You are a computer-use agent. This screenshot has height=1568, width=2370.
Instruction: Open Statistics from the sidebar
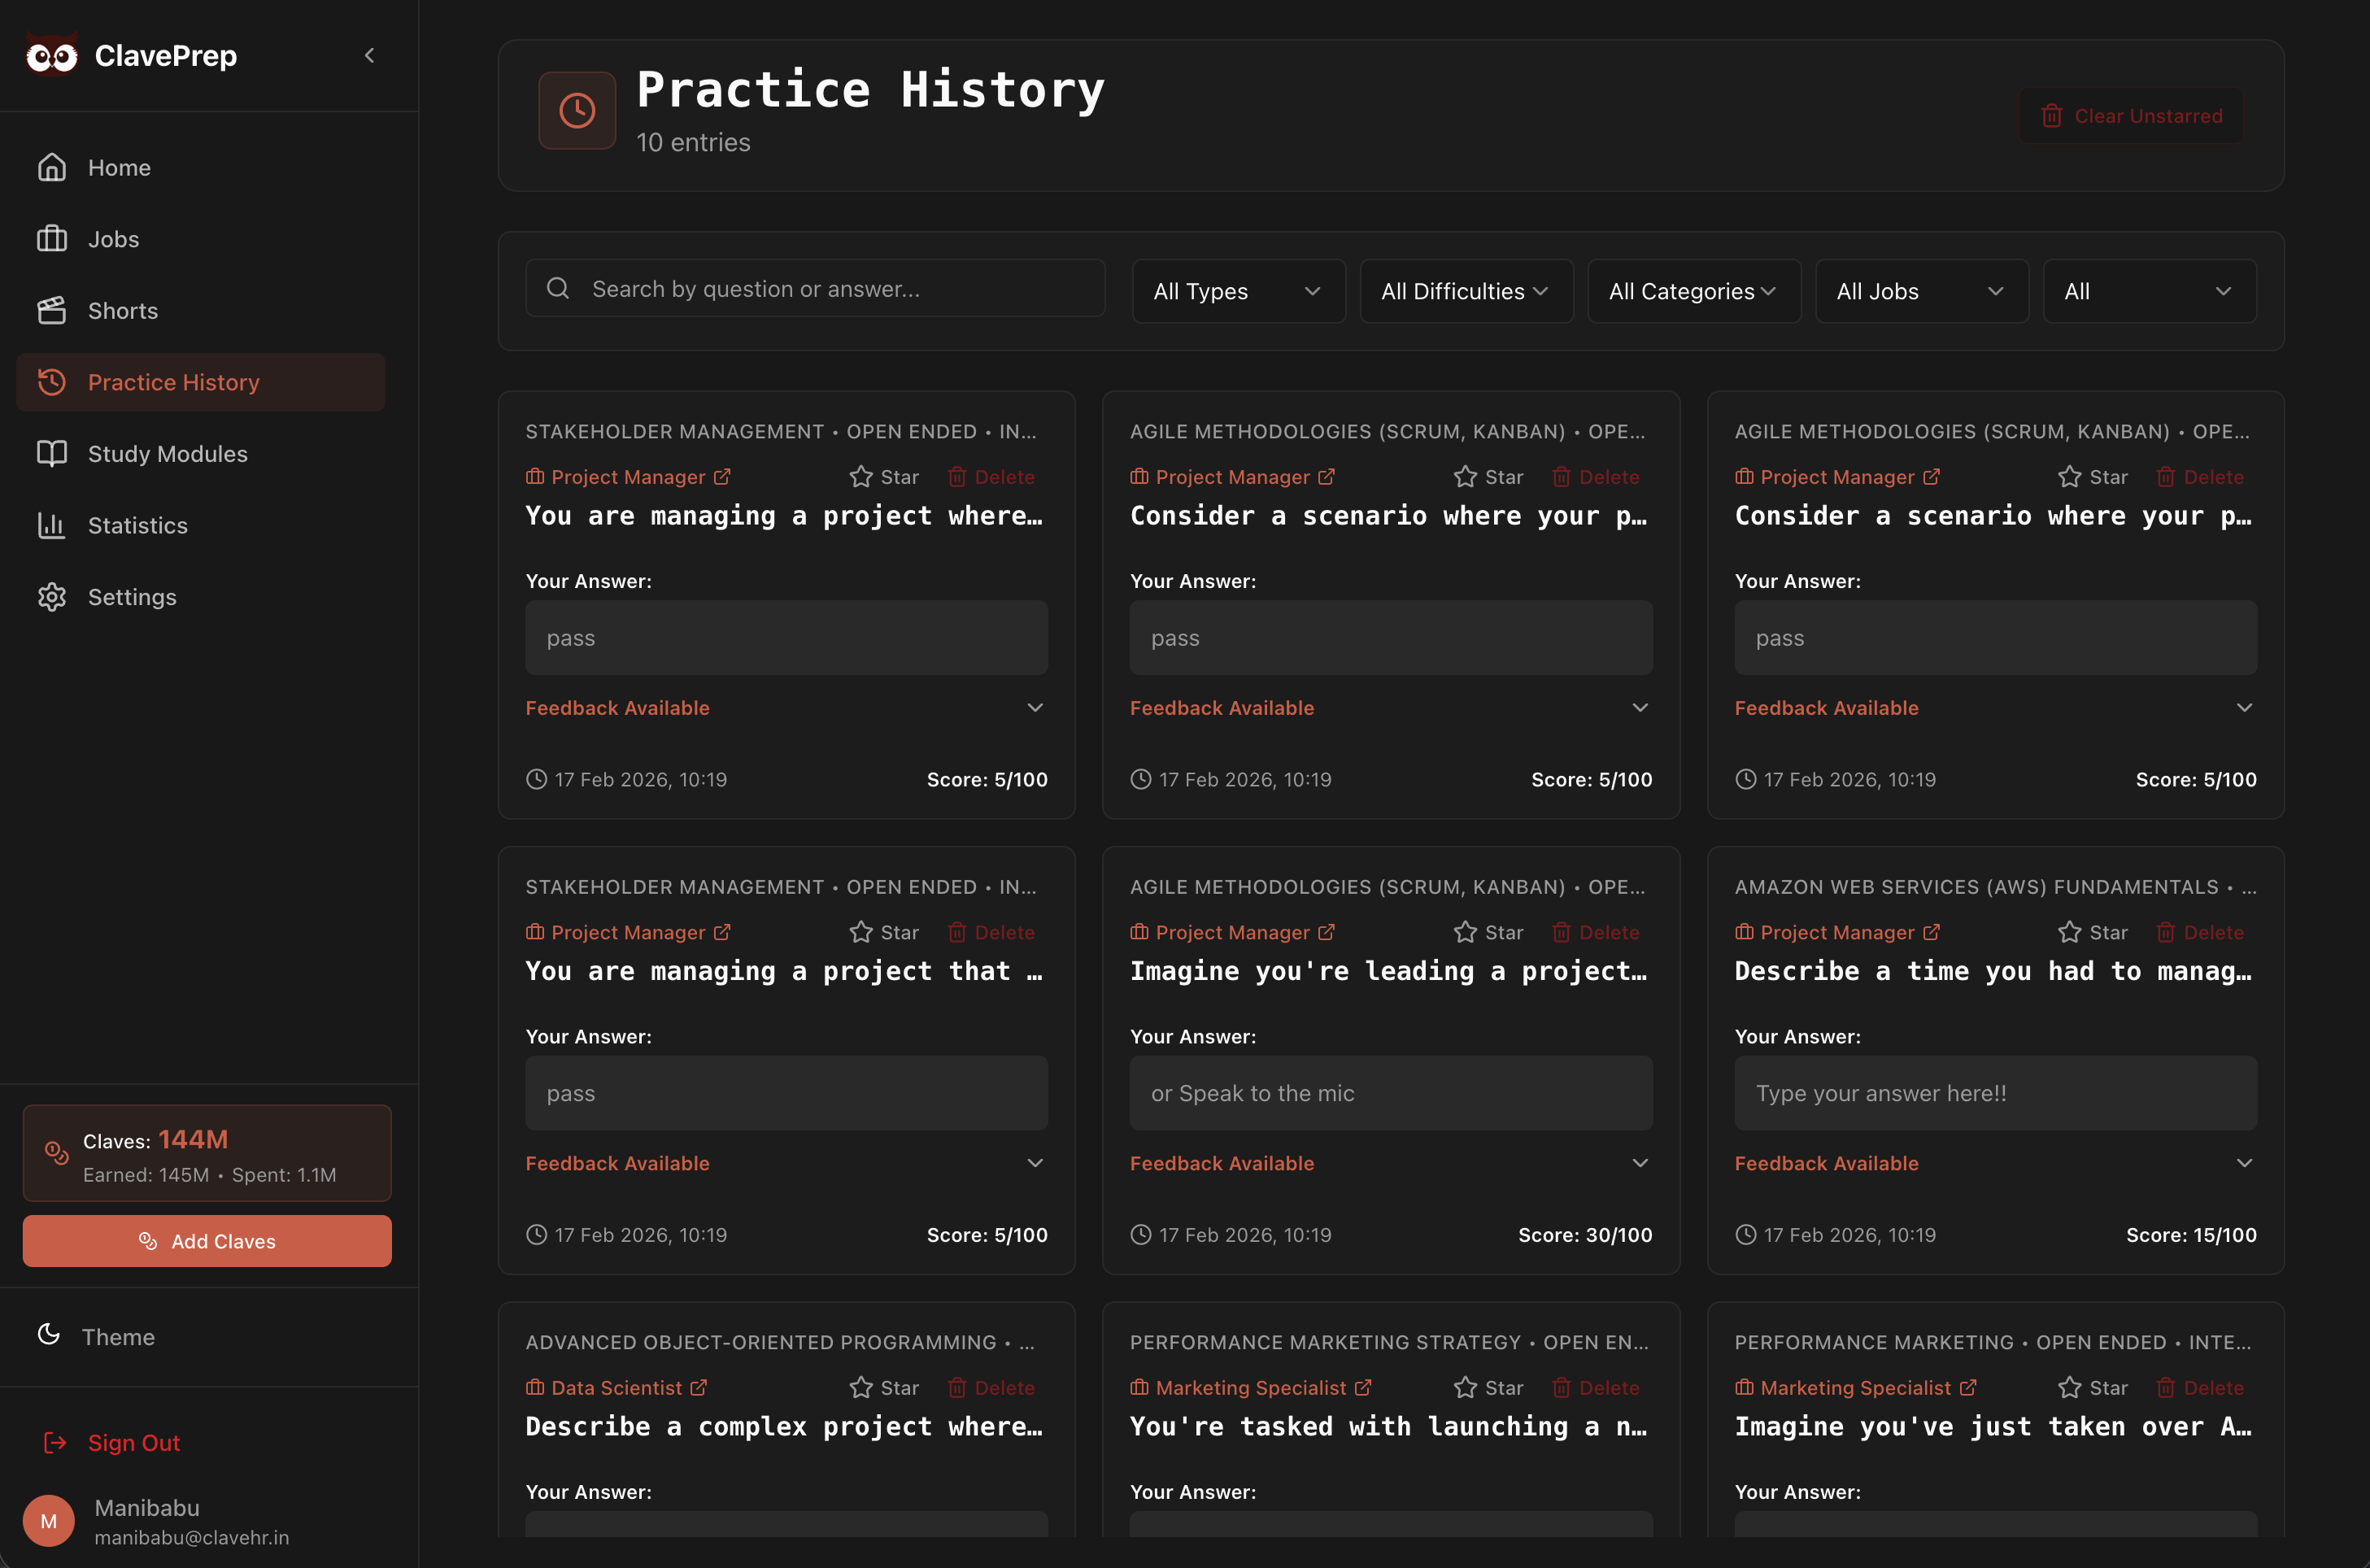[137, 525]
